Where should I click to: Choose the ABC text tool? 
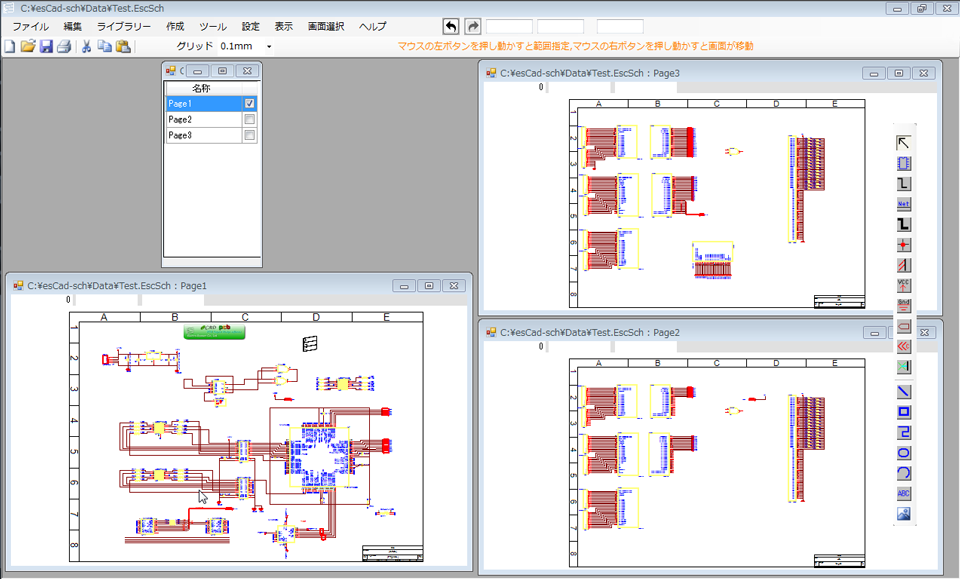(x=904, y=493)
